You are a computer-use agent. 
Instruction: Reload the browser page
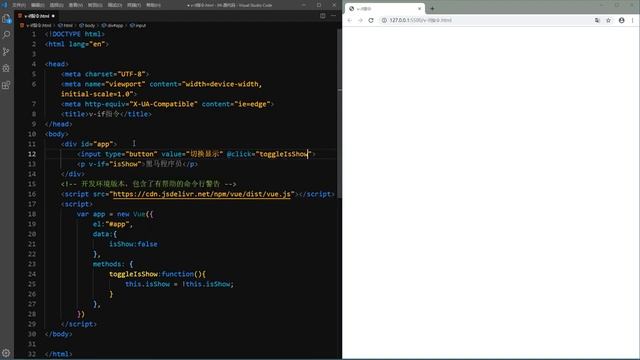(x=371, y=20)
